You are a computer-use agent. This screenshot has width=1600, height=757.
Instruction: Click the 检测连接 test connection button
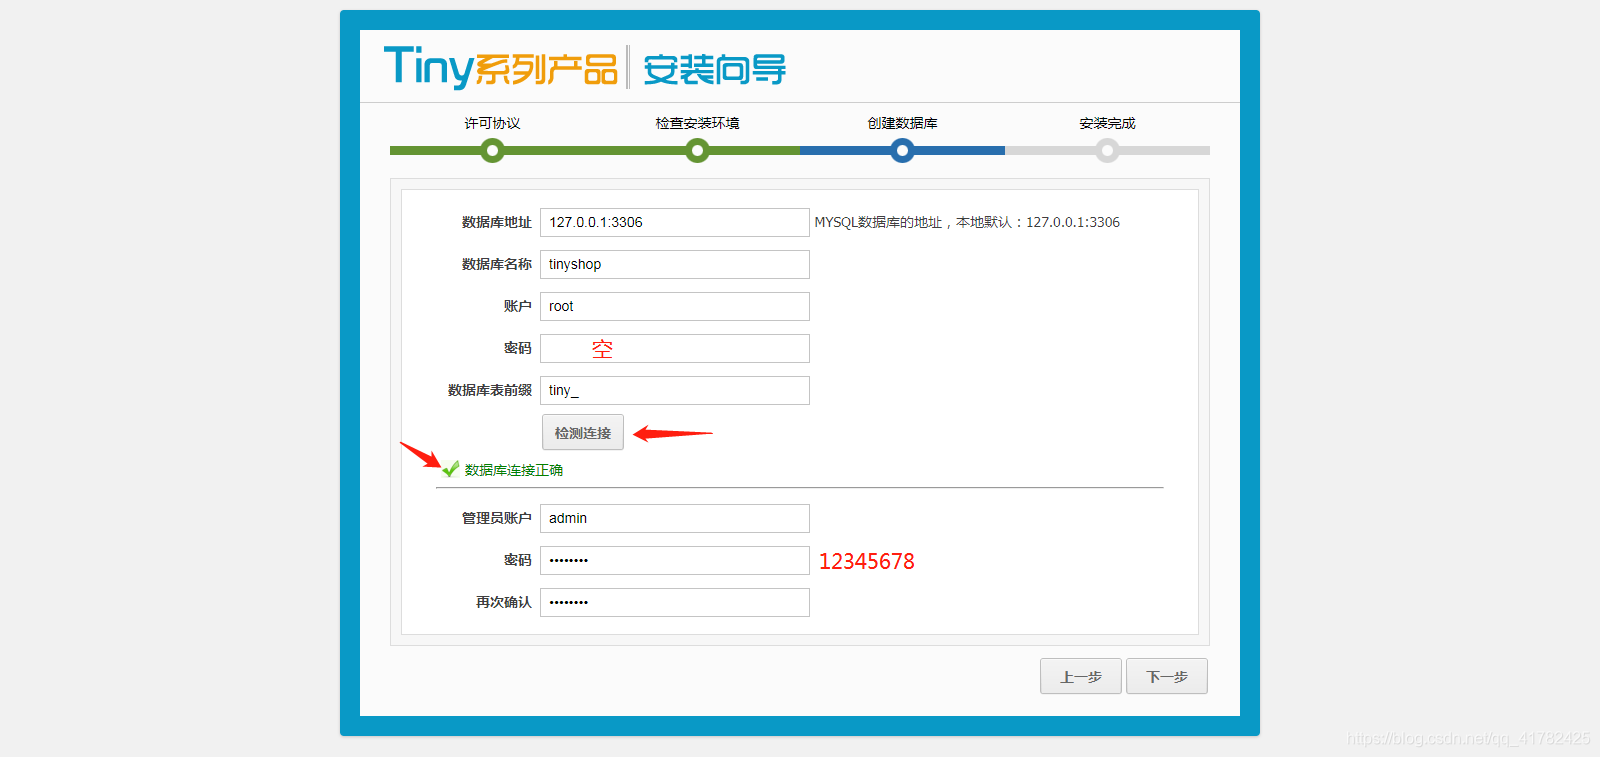pyautogui.click(x=583, y=432)
